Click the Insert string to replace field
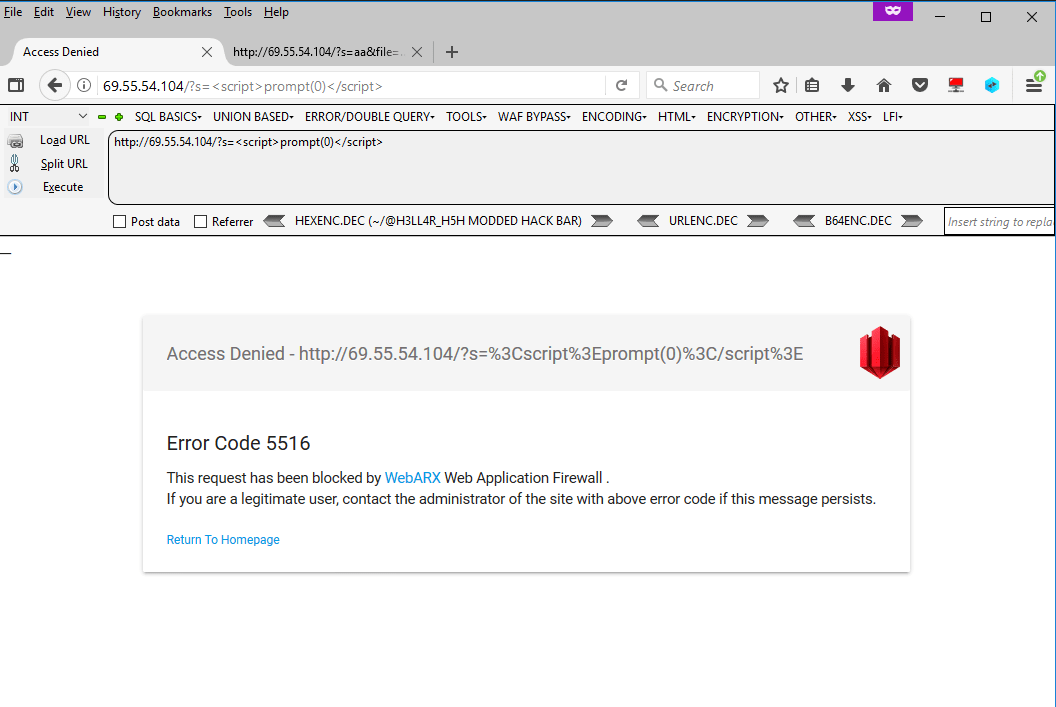1056x707 pixels. (x=999, y=222)
